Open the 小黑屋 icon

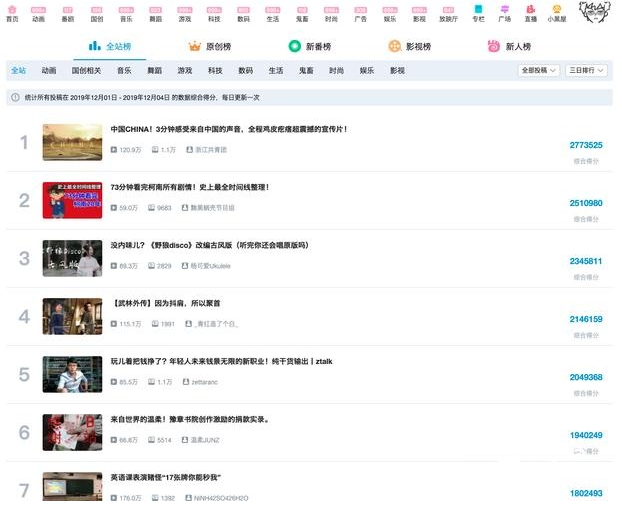pyautogui.click(x=557, y=14)
